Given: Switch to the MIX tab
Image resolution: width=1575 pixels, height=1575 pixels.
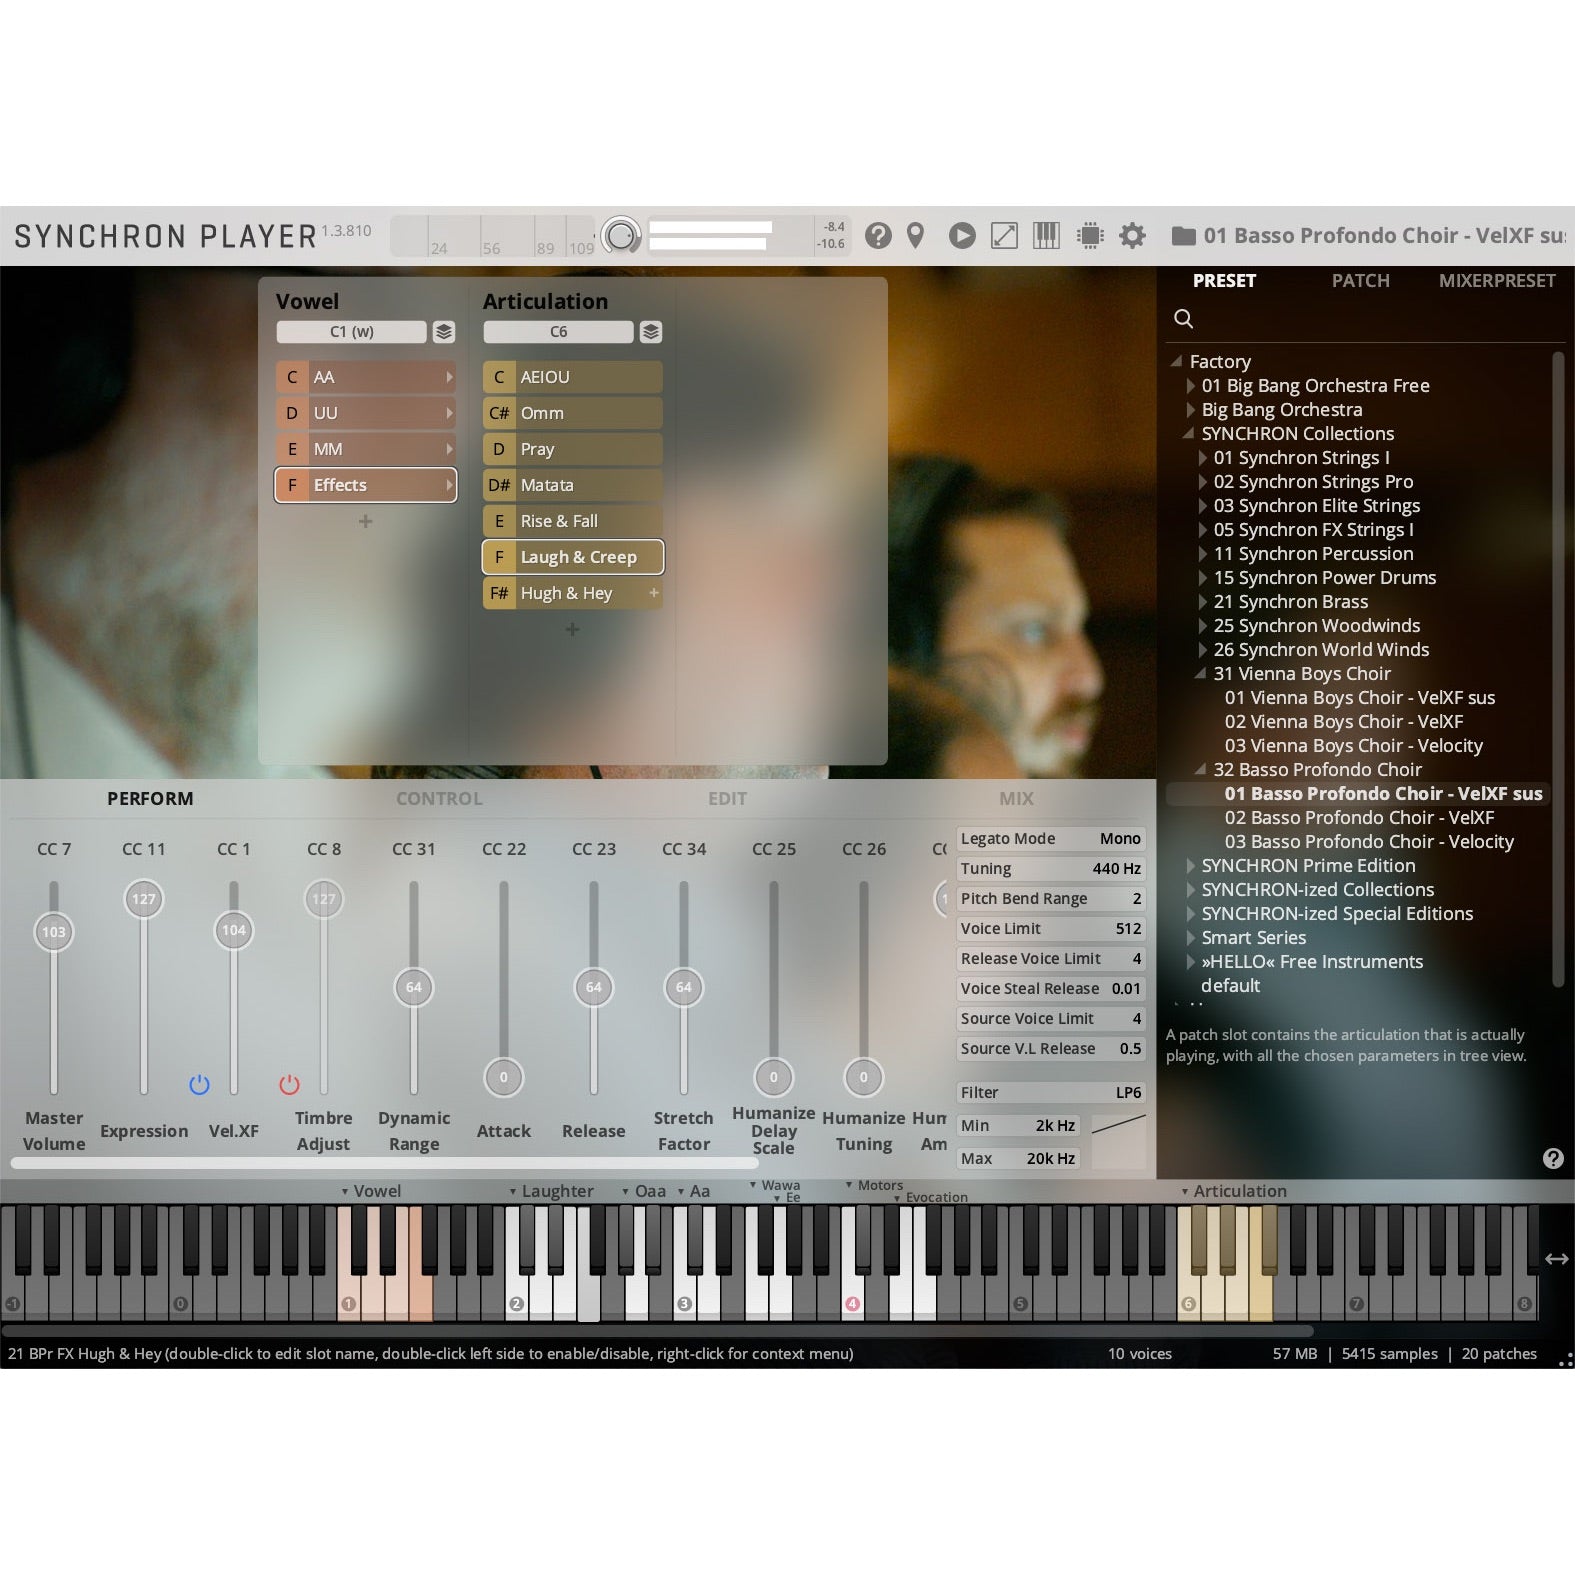Looking at the screenshot, I should 1016,798.
